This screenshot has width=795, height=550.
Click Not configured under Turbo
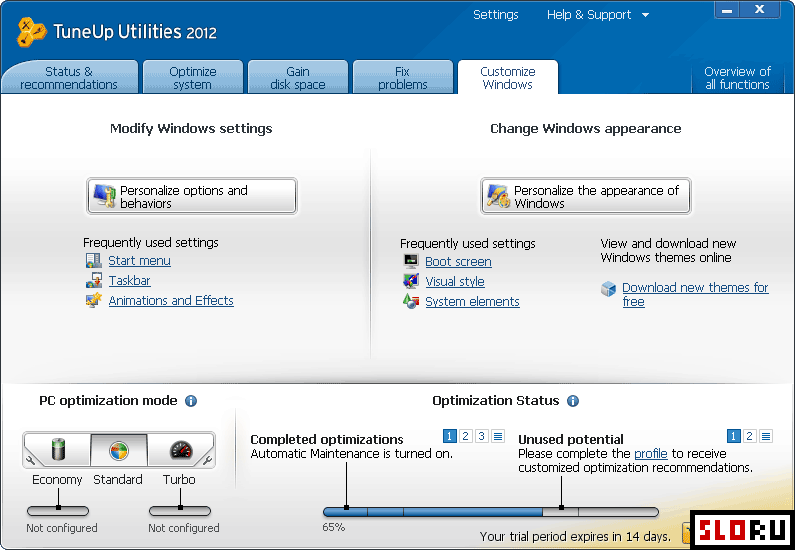(x=184, y=528)
